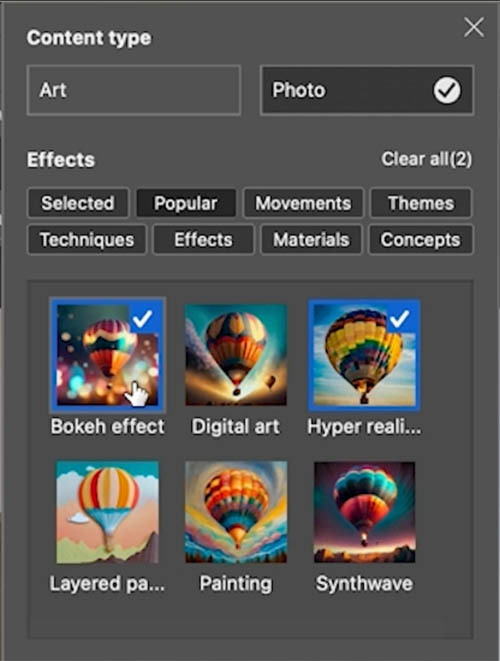The image size is (500, 661).
Task: Click the checkmark on Bokeh effect
Action: pyautogui.click(x=142, y=318)
